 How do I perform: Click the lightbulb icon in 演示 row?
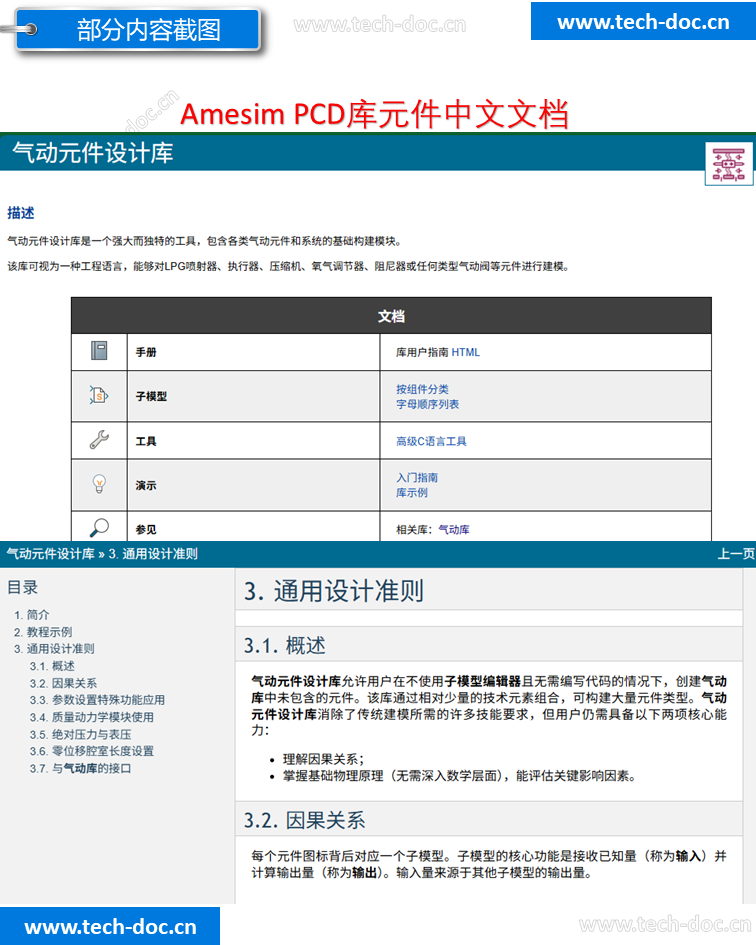click(99, 484)
